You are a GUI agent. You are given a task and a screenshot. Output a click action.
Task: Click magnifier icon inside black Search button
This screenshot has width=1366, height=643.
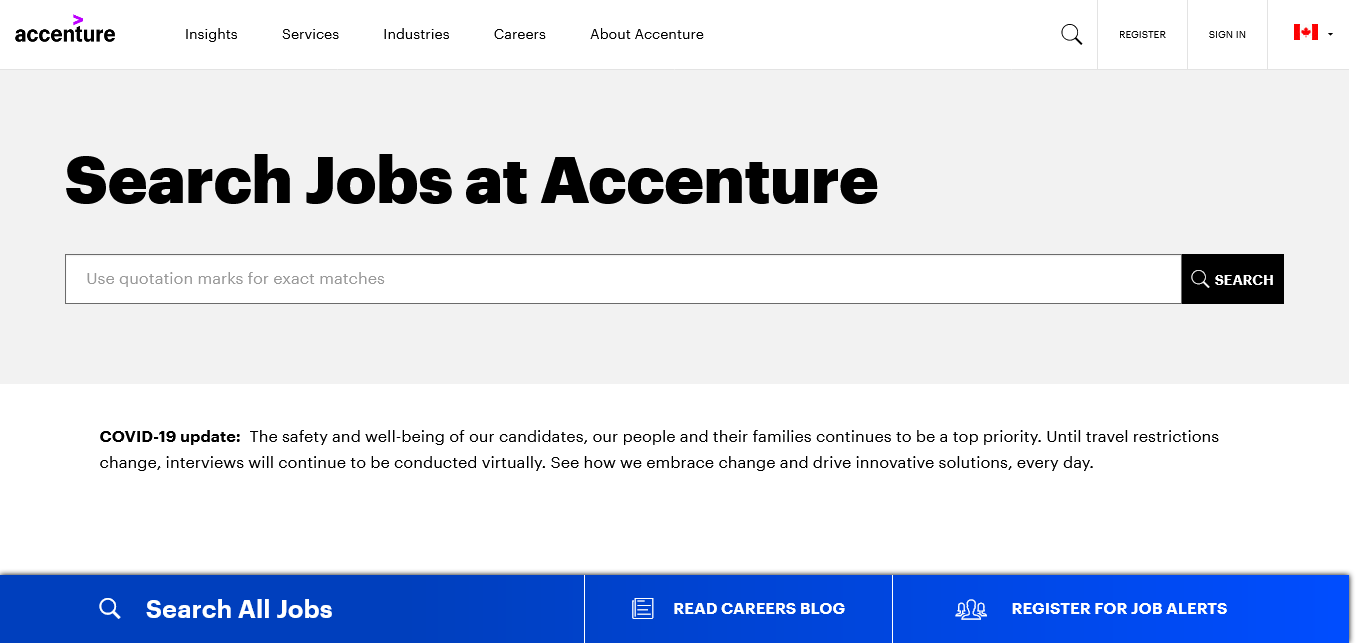click(1200, 279)
